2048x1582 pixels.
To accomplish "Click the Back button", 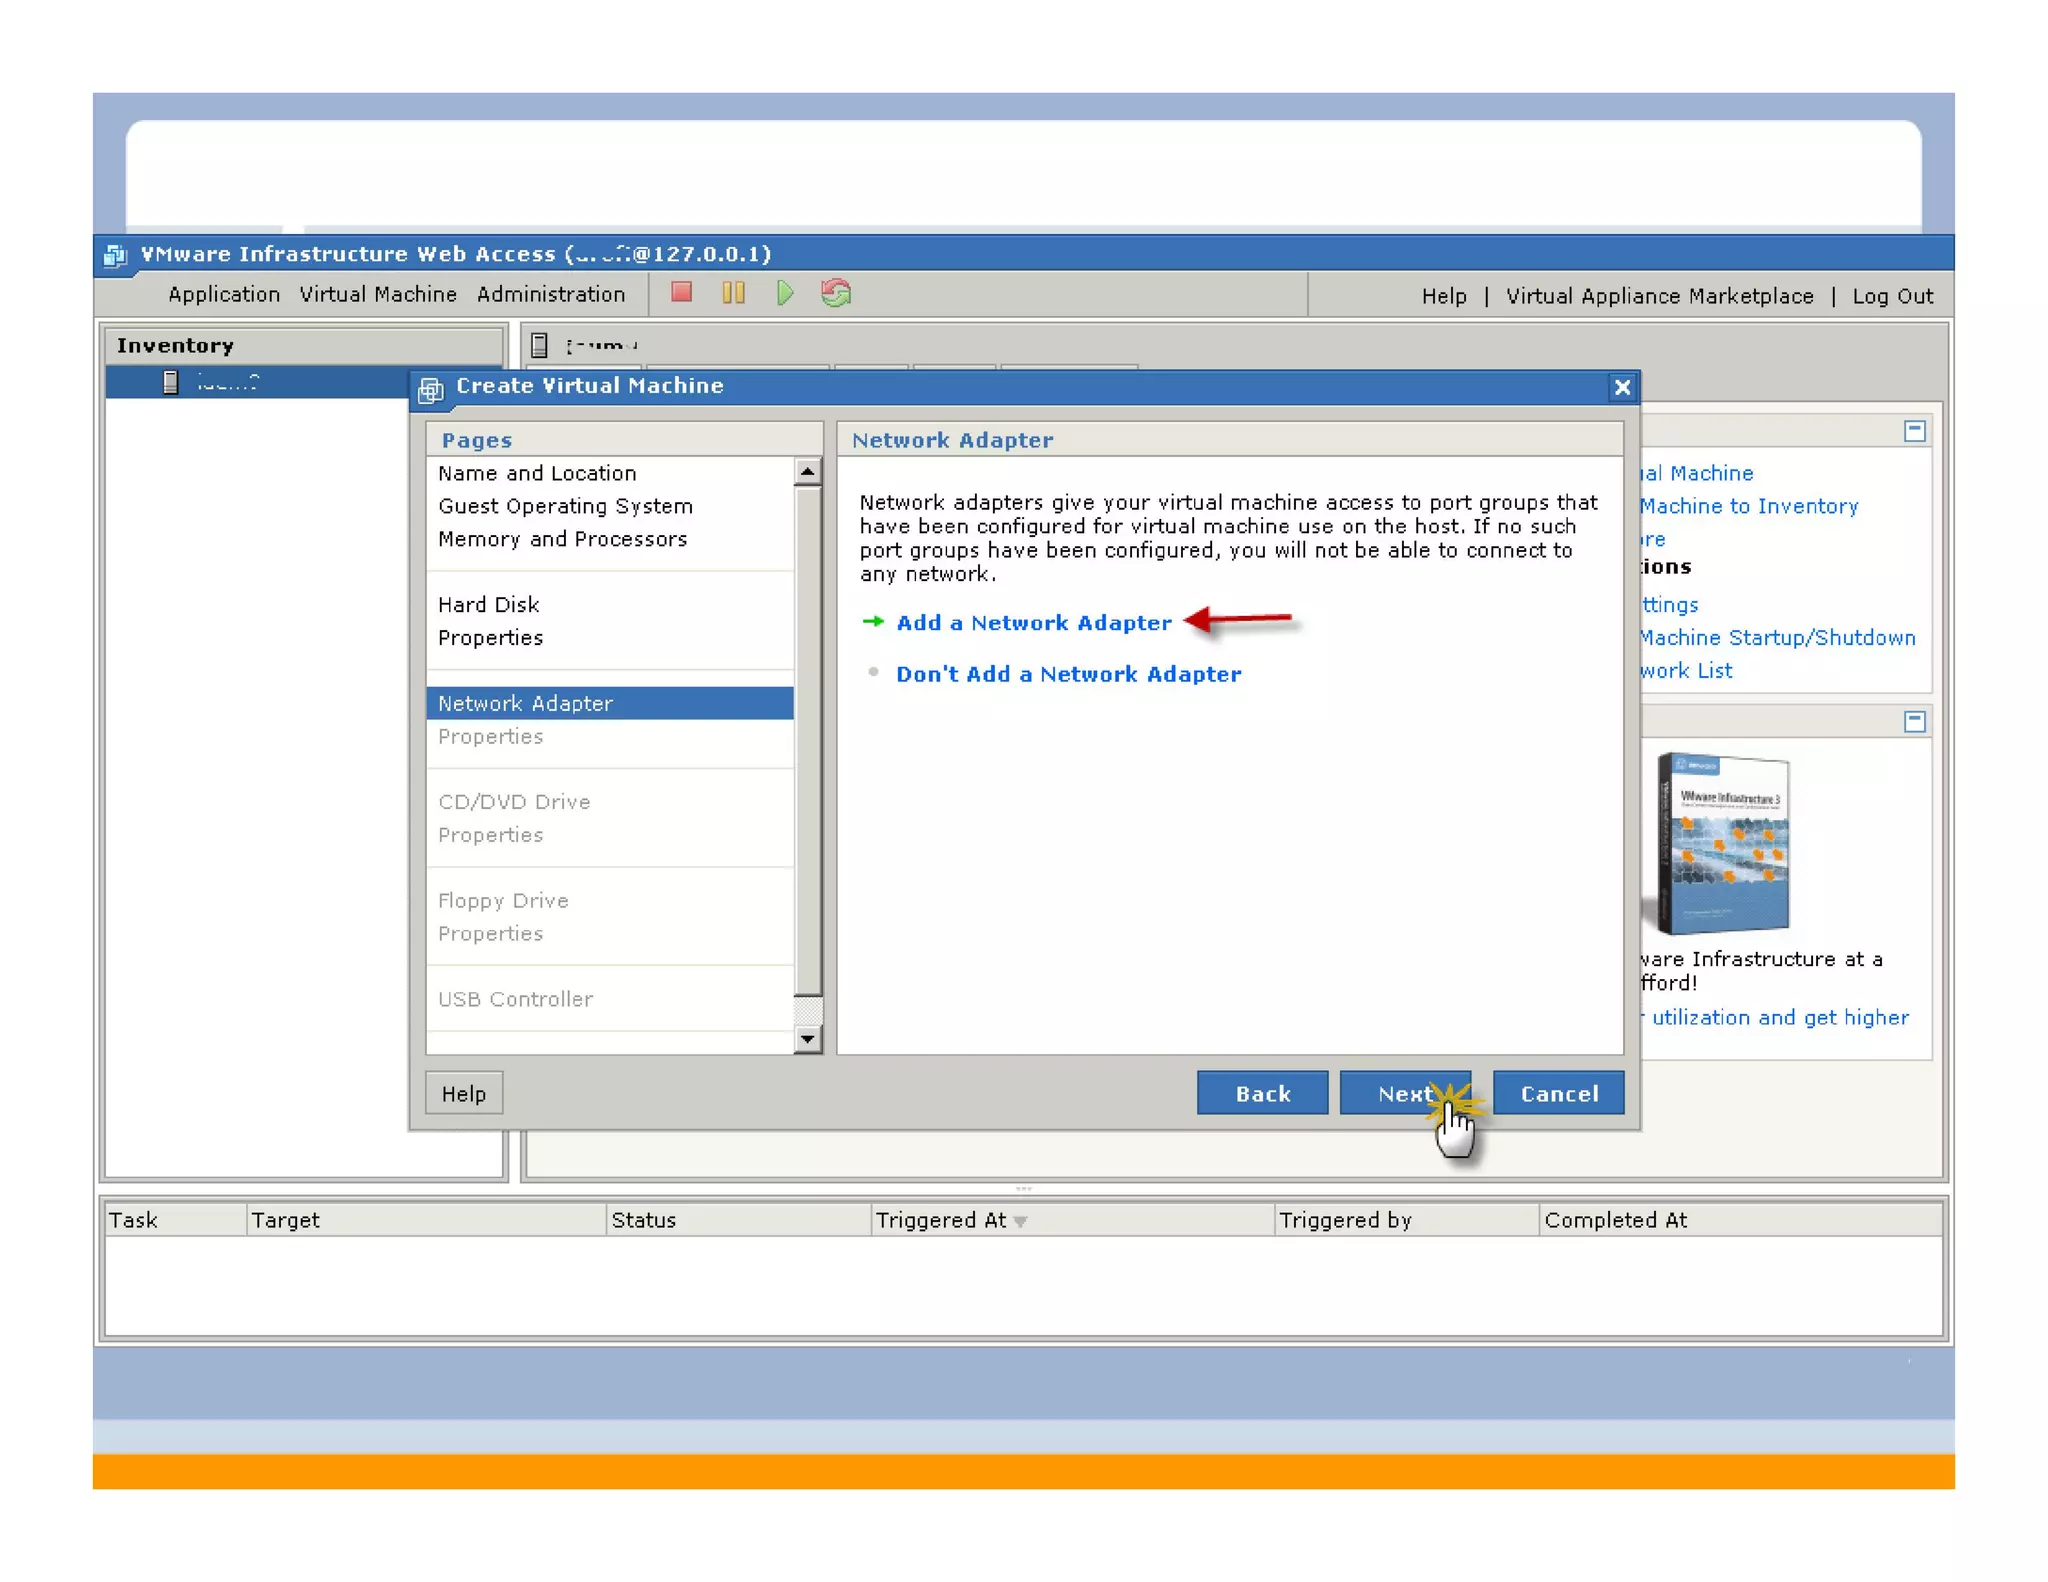I will click(x=1262, y=1093).
